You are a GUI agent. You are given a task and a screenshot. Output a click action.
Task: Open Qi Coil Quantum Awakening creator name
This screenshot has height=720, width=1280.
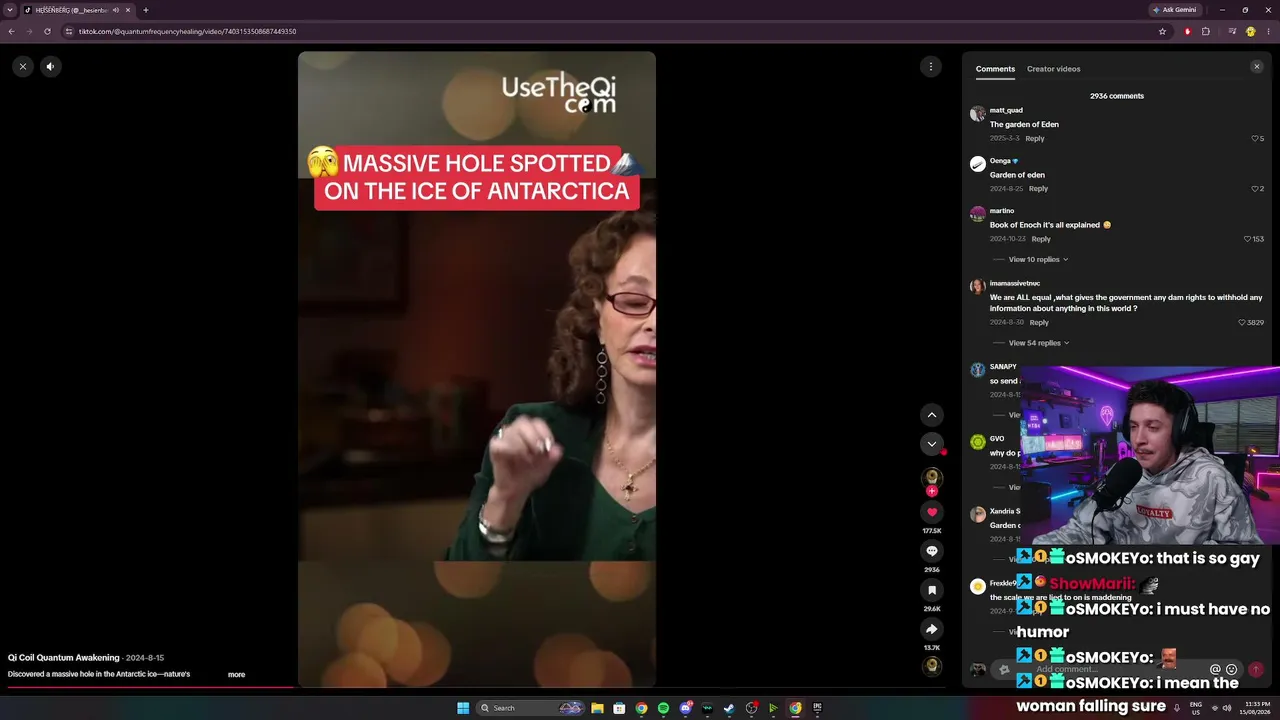pos(64,658)
